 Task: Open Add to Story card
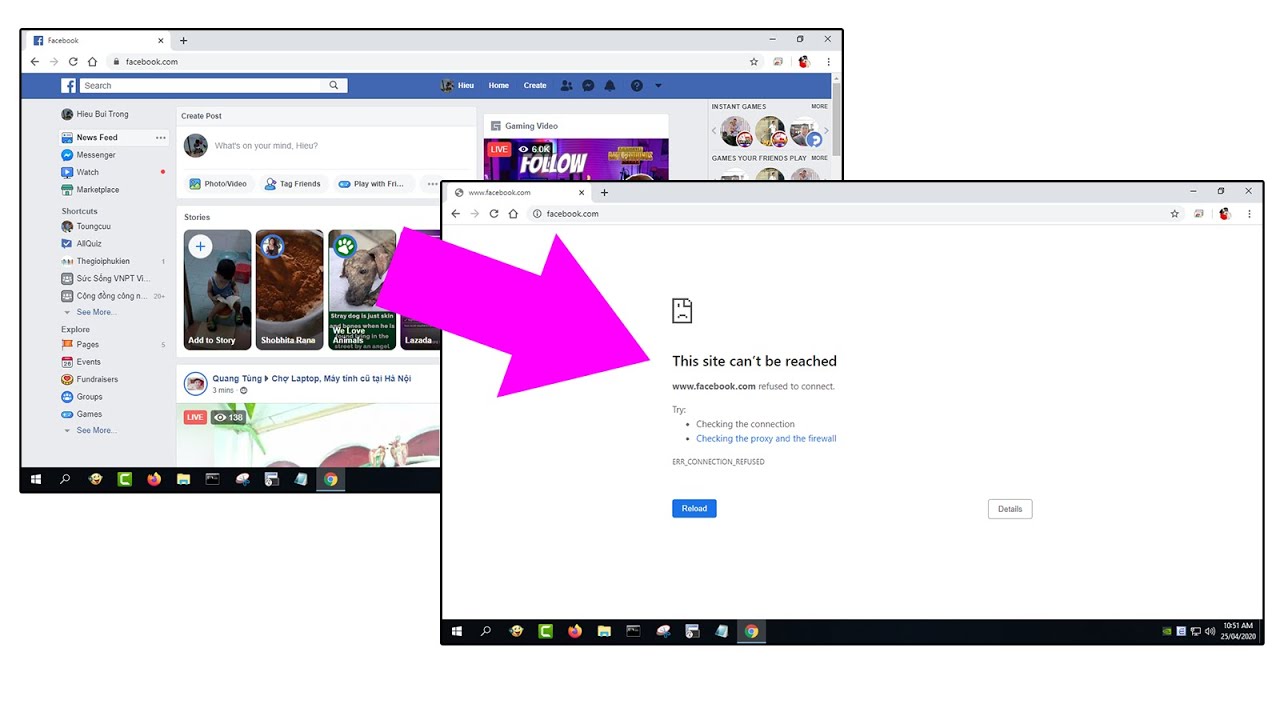(217, 290)
